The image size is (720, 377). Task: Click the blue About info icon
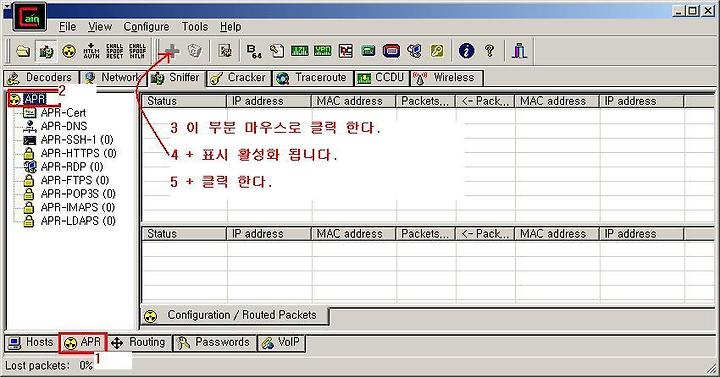[x=466, y=51]
